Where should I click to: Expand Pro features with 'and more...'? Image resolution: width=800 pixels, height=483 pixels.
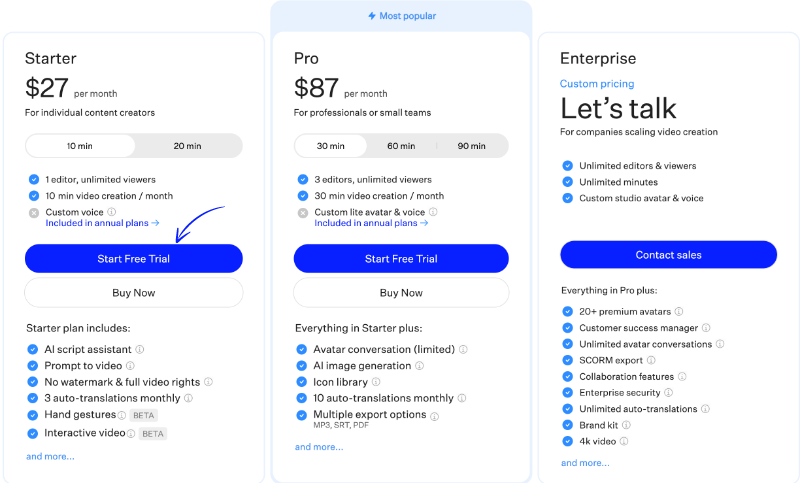tap(316, 447)
